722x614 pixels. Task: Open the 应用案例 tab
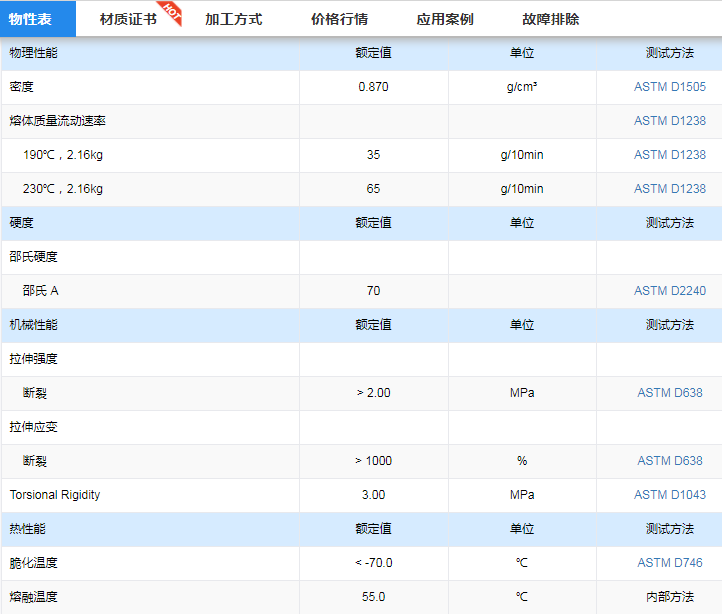[445, 19]
